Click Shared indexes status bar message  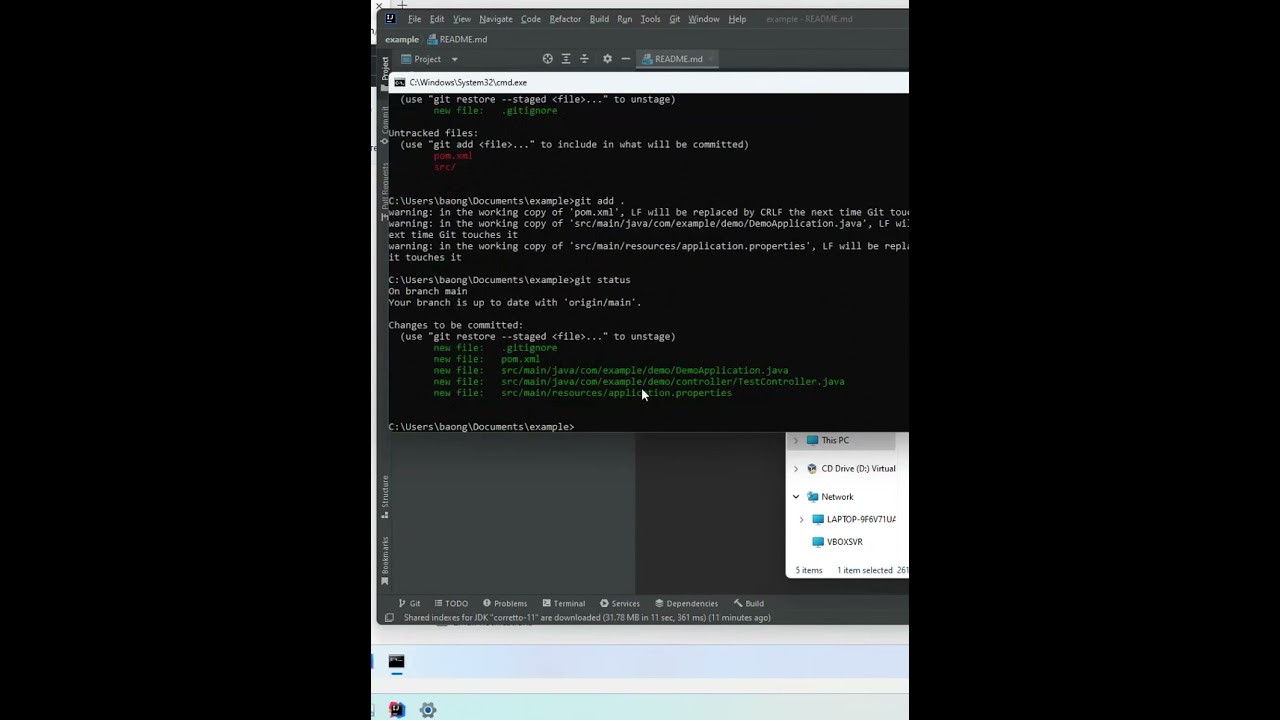coord(587,618)
